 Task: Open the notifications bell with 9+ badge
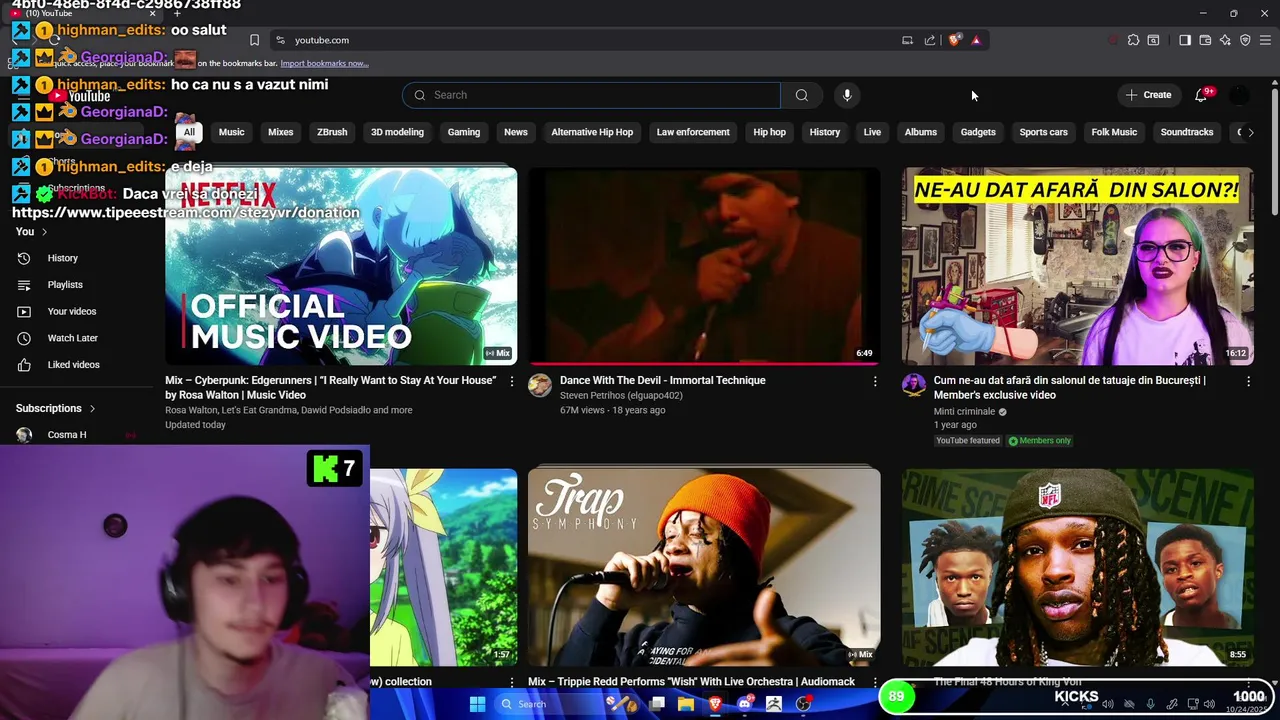1202,95
